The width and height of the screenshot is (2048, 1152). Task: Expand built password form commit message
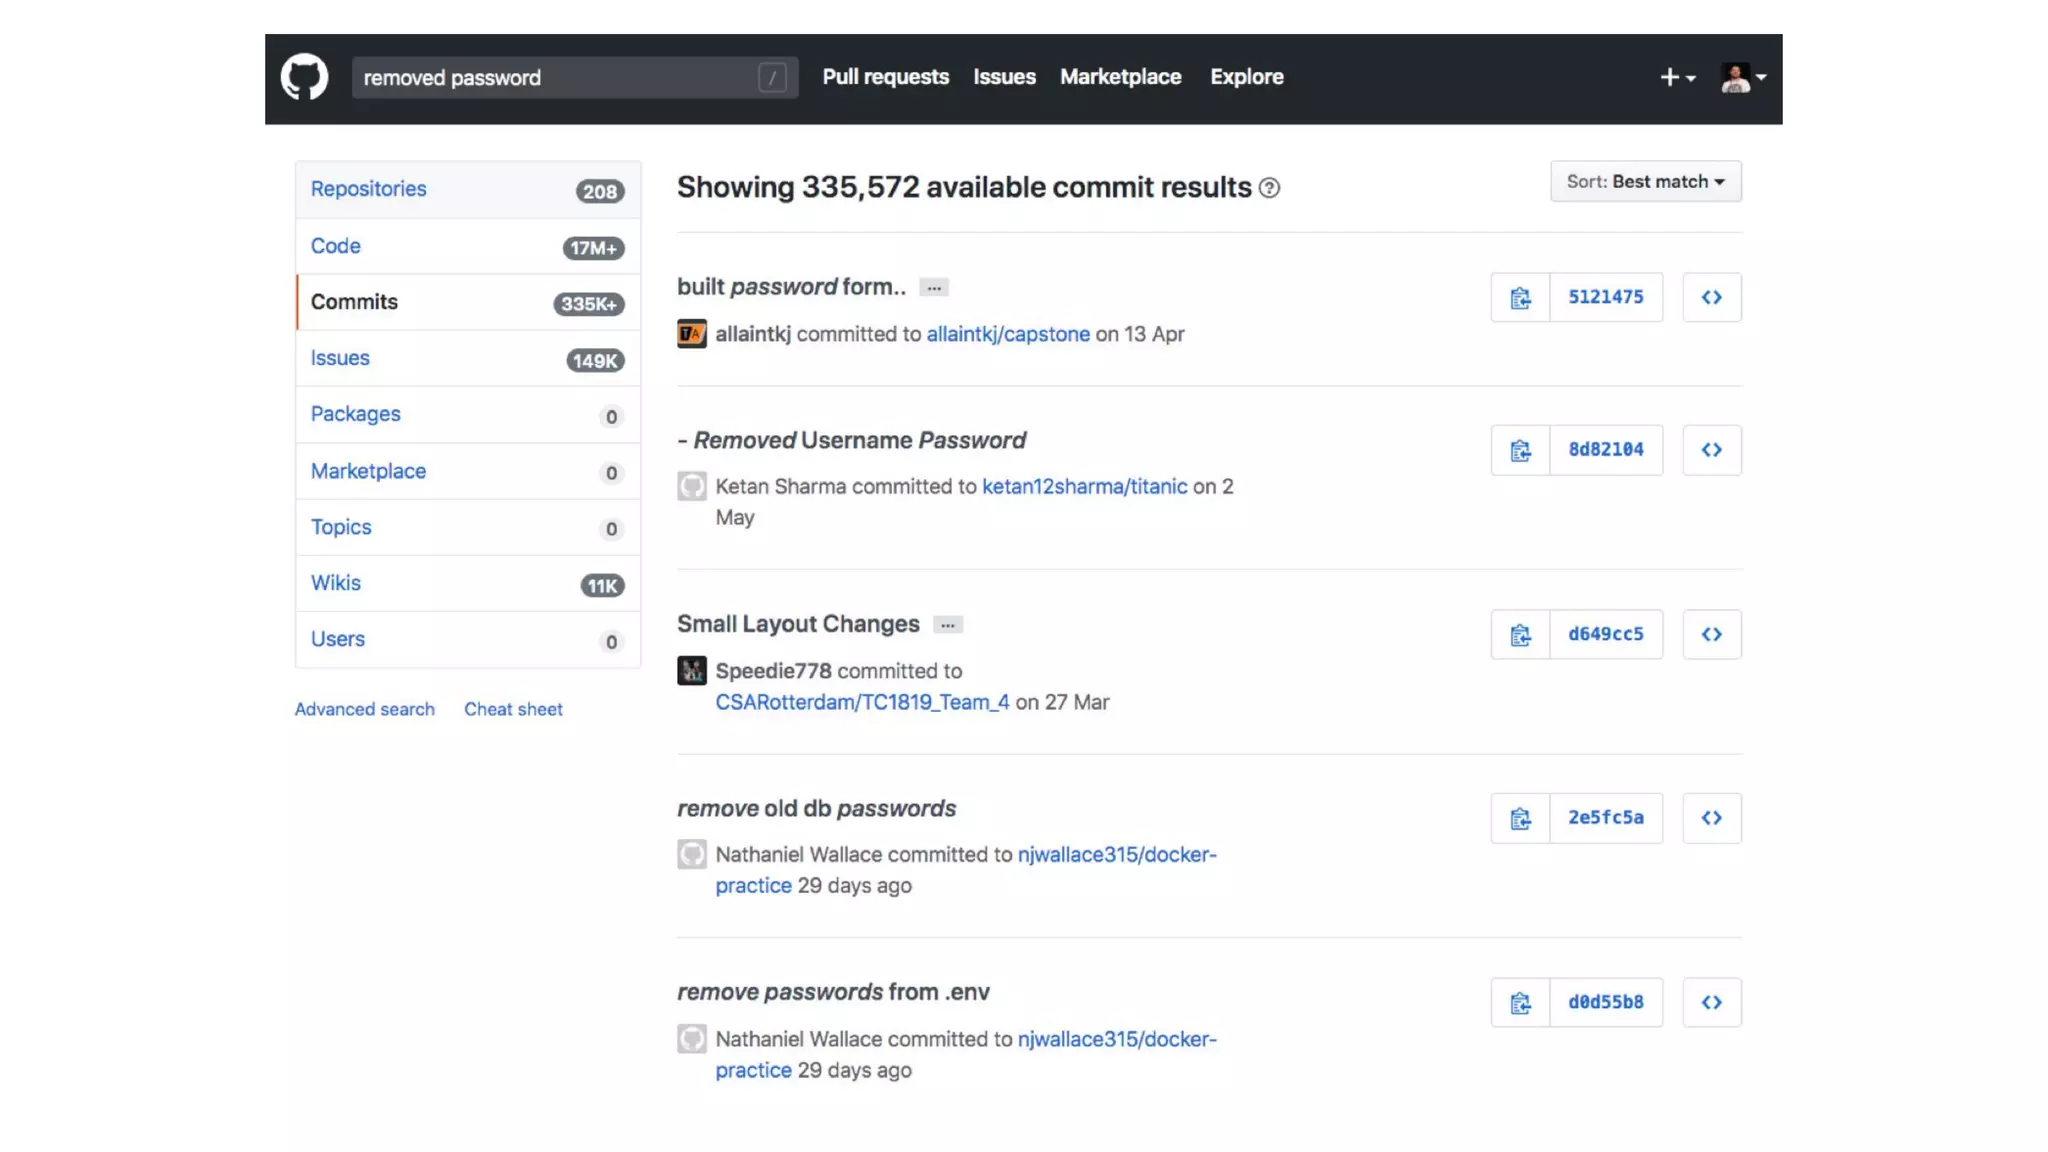(x=933, y=288)
